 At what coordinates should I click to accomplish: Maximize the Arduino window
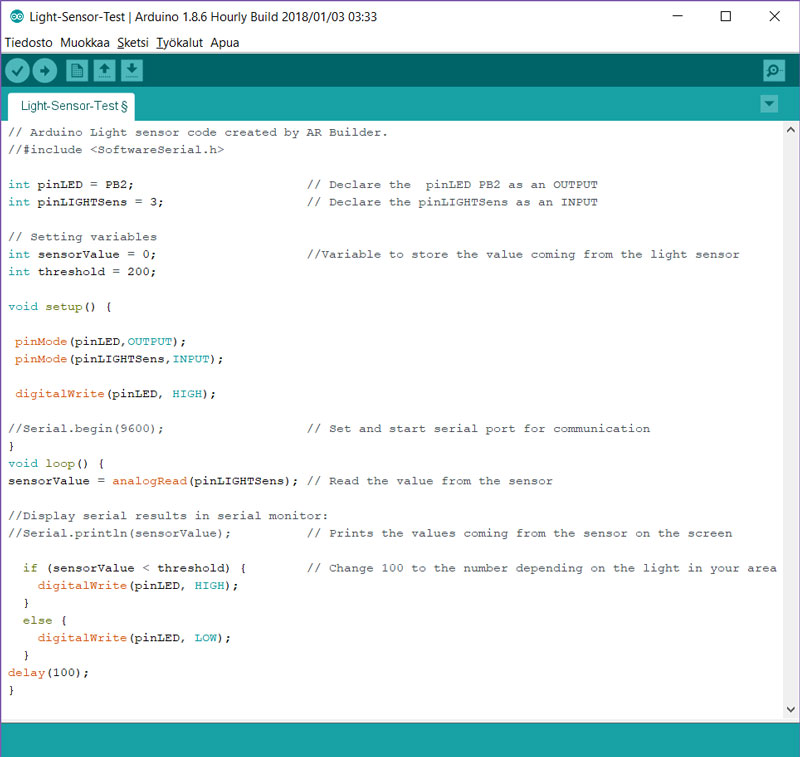tap(726, 16)
